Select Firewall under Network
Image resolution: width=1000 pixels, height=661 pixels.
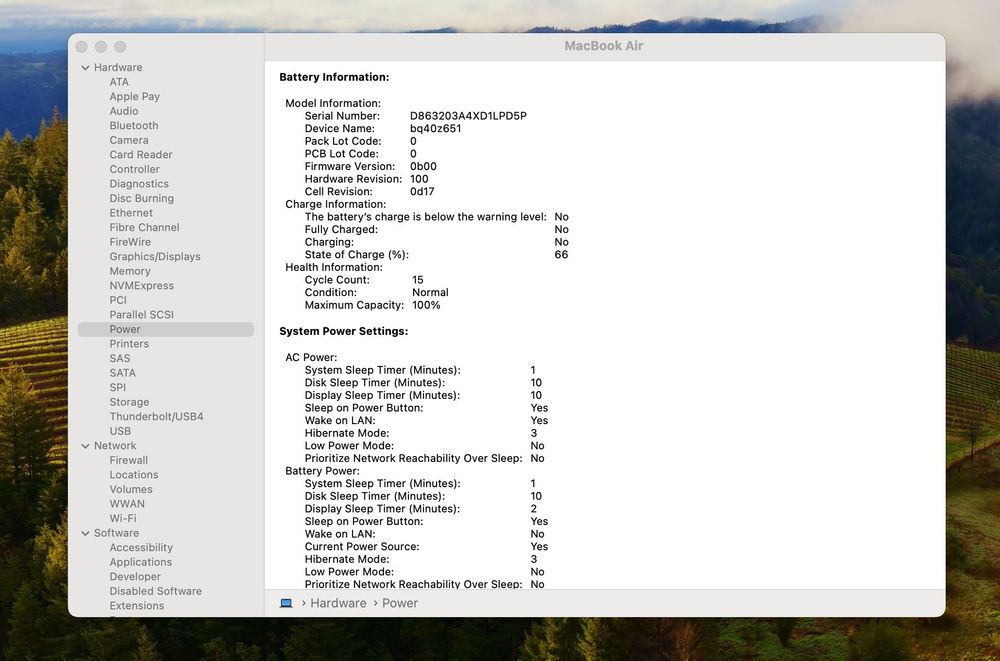tap(128, 460)
